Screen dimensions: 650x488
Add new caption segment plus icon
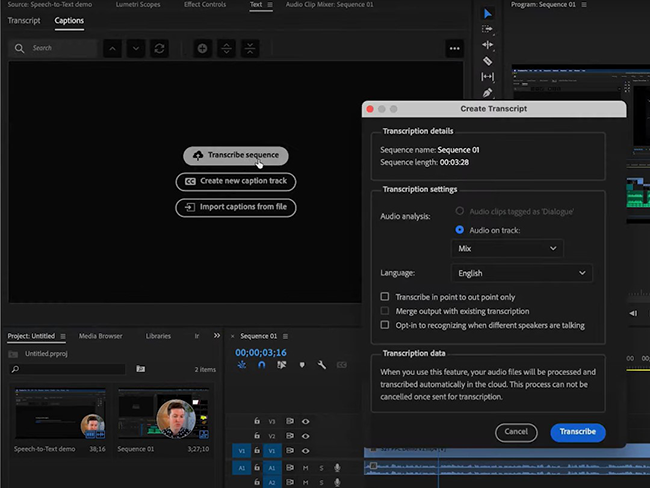[x=202, y=49]
